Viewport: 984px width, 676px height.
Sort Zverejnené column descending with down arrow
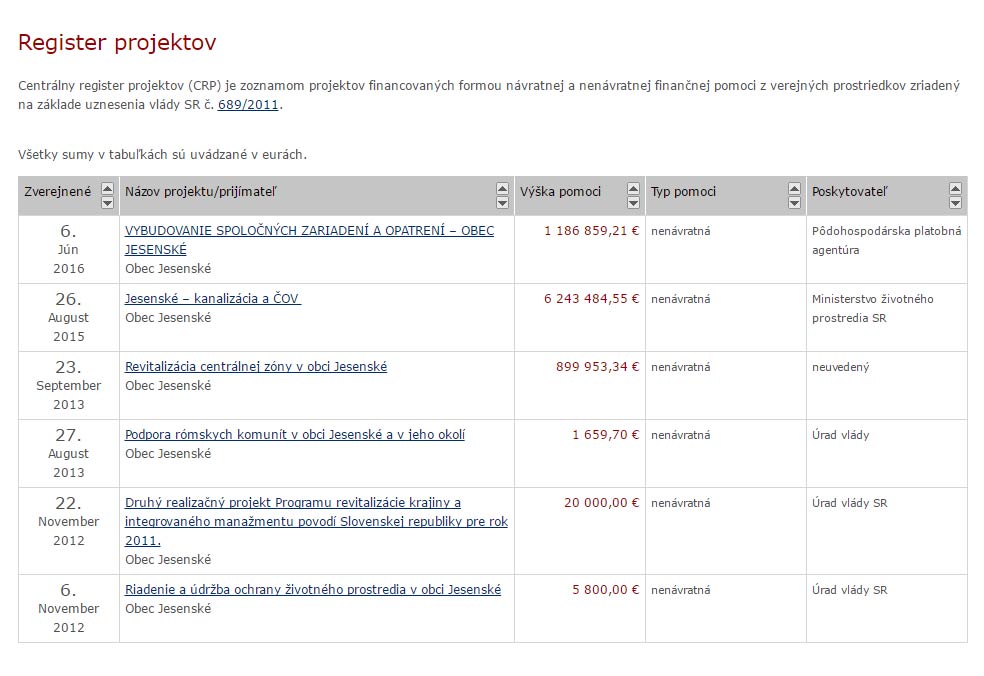107,203
